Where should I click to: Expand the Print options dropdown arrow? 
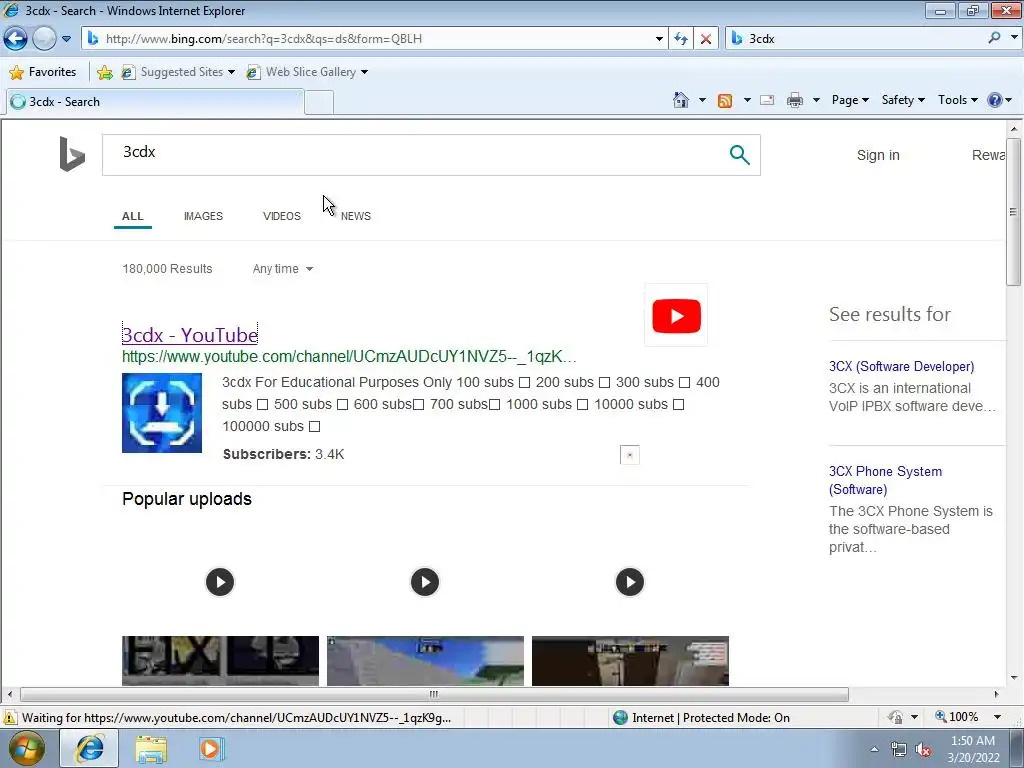click(x=816, y=100)
